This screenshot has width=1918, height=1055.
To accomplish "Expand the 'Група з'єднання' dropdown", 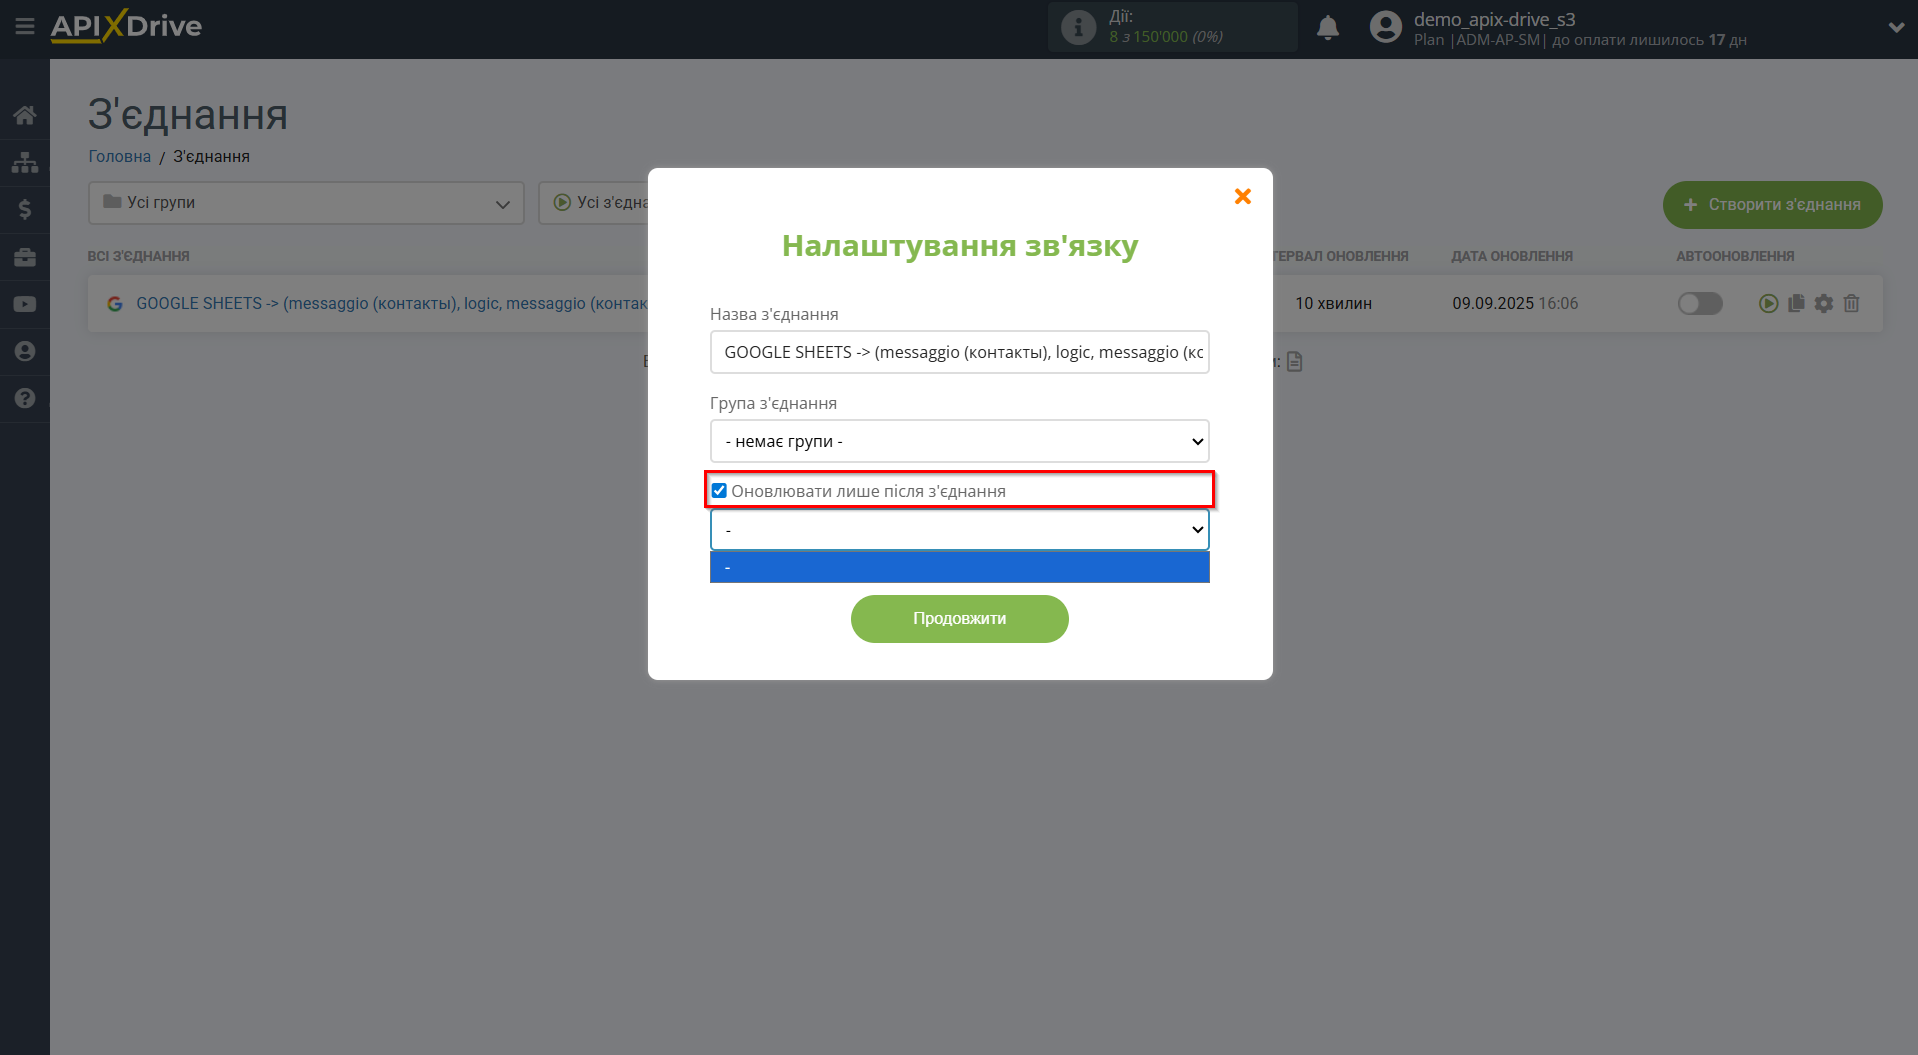I will tap(959, 441).
